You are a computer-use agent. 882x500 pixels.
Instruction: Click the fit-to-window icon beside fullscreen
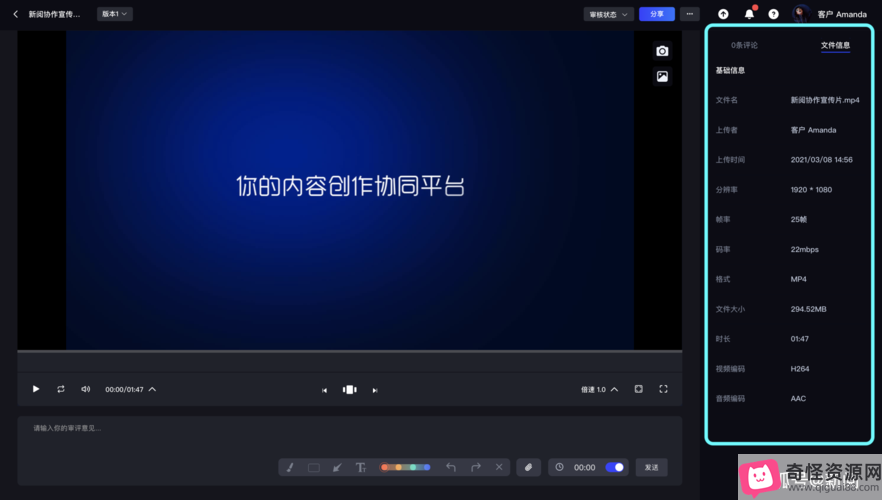pyautogui.click(x=638, y=389)
